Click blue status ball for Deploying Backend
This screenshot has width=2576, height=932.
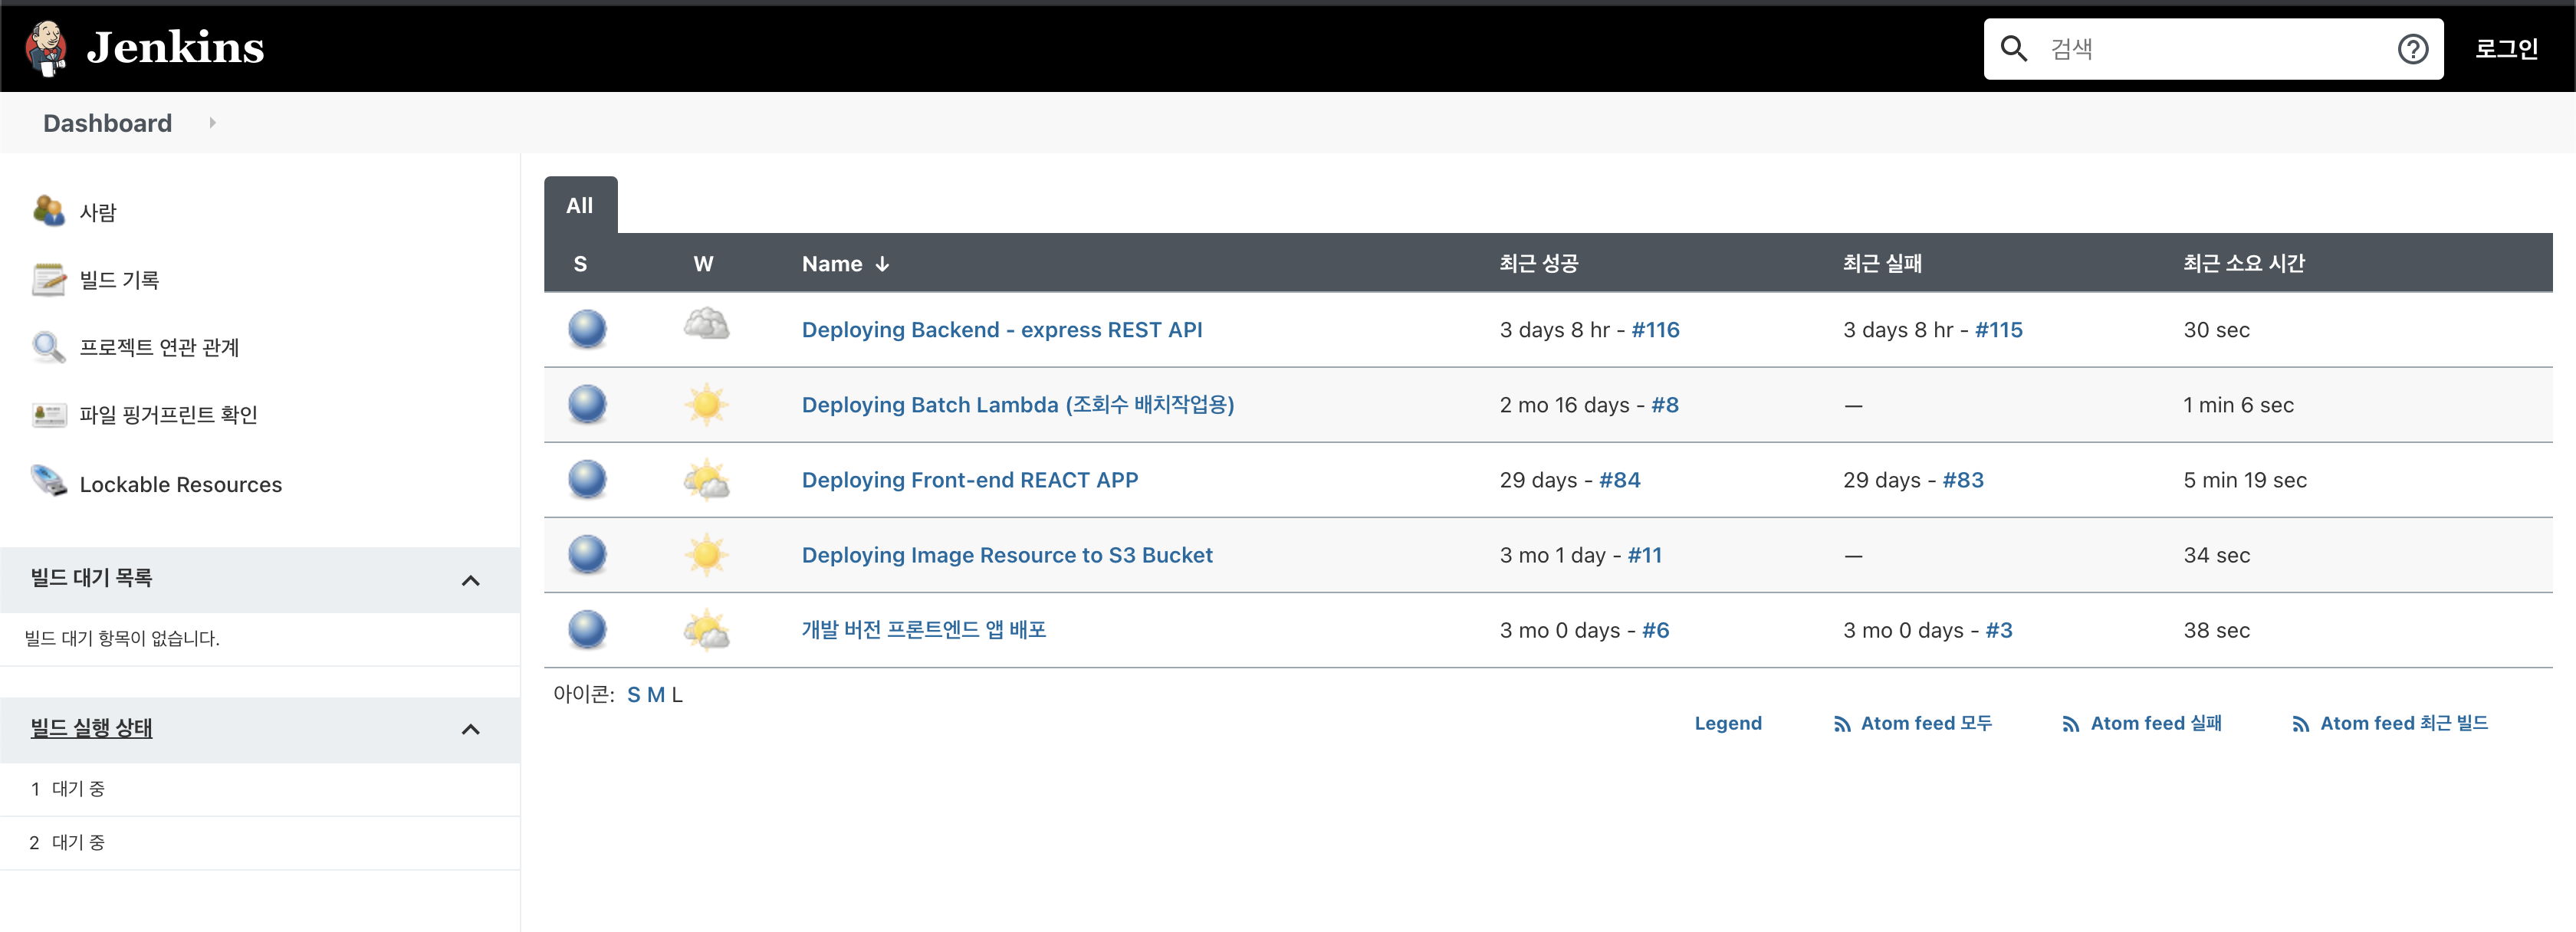[x=587, y=329]
